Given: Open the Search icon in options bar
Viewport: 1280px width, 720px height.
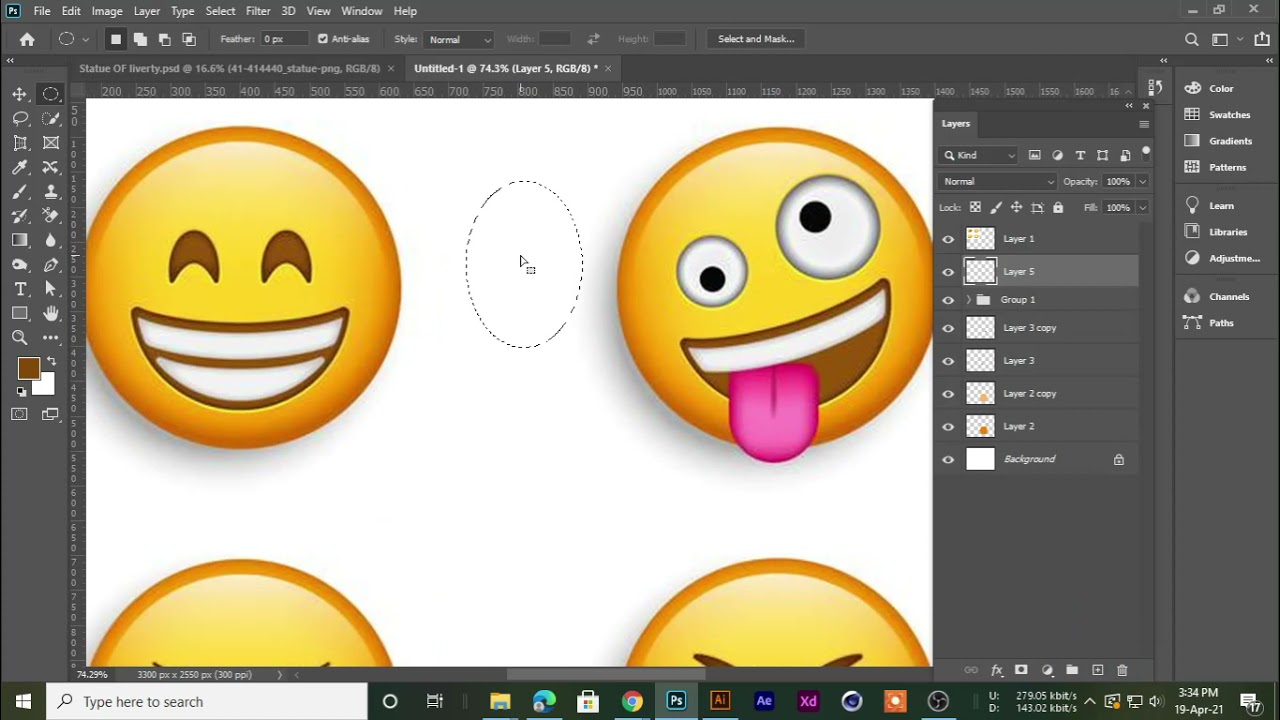Looking at the screenshot, I should (1191, 39).
